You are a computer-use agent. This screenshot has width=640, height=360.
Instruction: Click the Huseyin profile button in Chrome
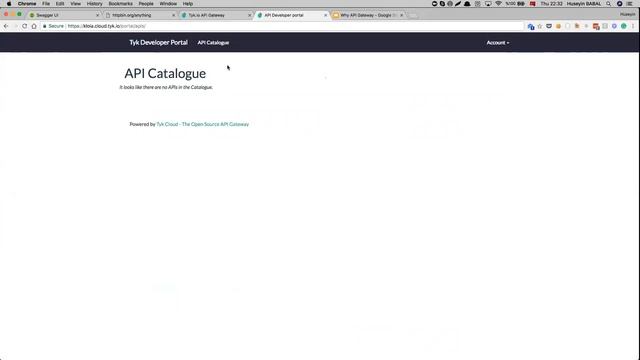coord(627,14)
